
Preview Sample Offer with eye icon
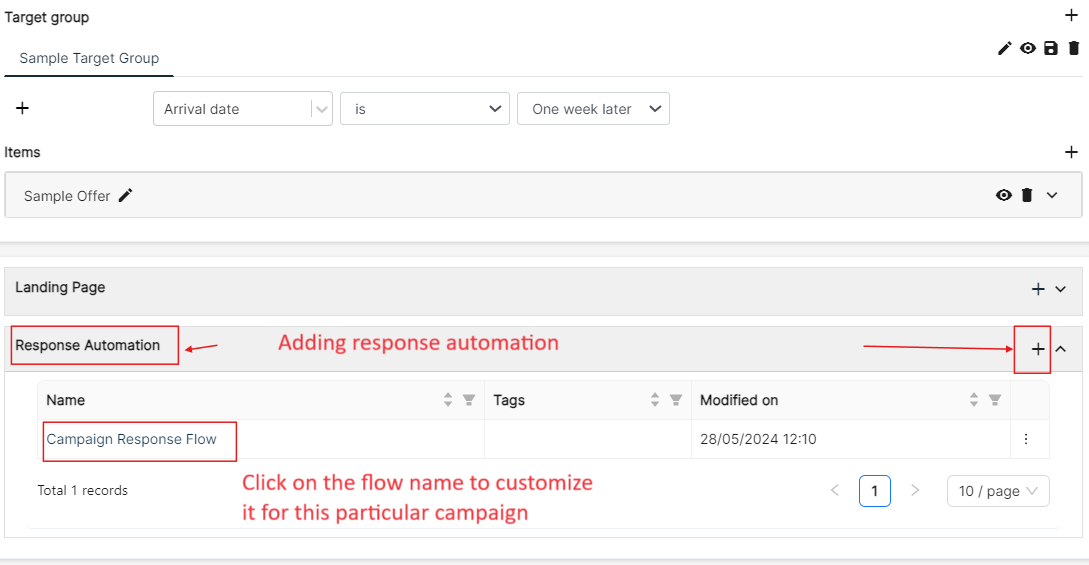click(1004, 195)
